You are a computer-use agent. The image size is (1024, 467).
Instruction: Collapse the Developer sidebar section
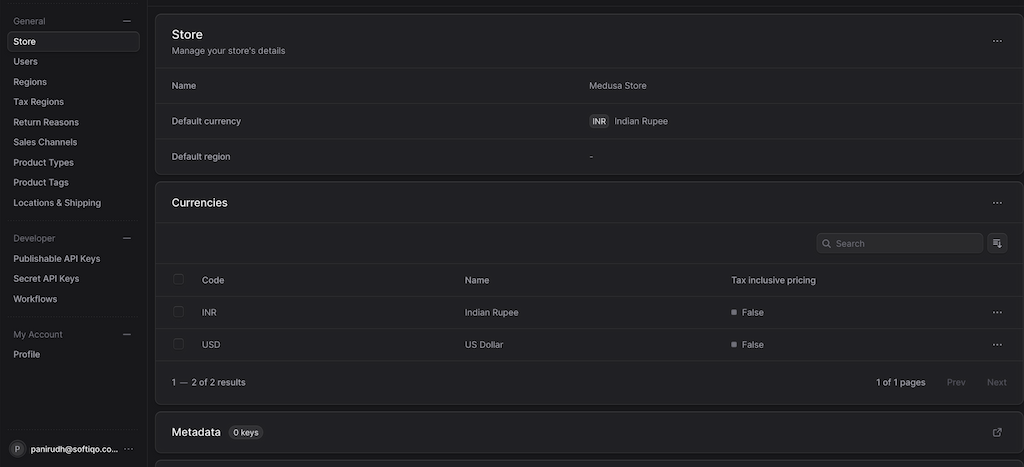click(126, 238)
